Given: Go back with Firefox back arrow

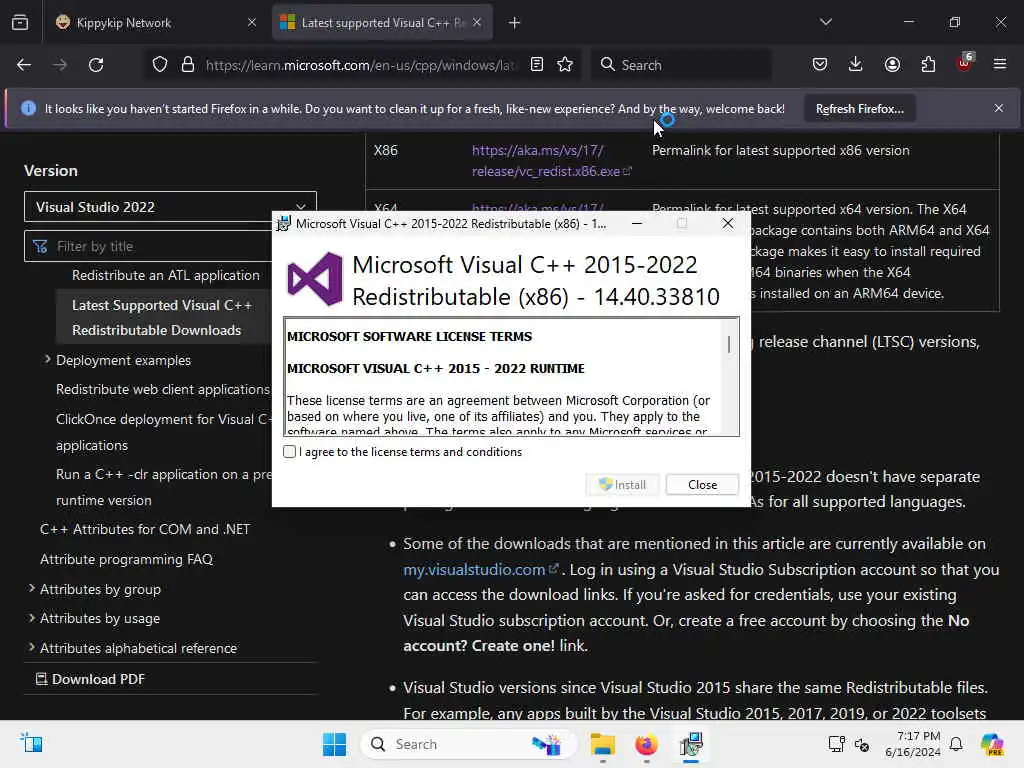Looking at the screenshot, I should pyautogui.click(x=24, y=65).
